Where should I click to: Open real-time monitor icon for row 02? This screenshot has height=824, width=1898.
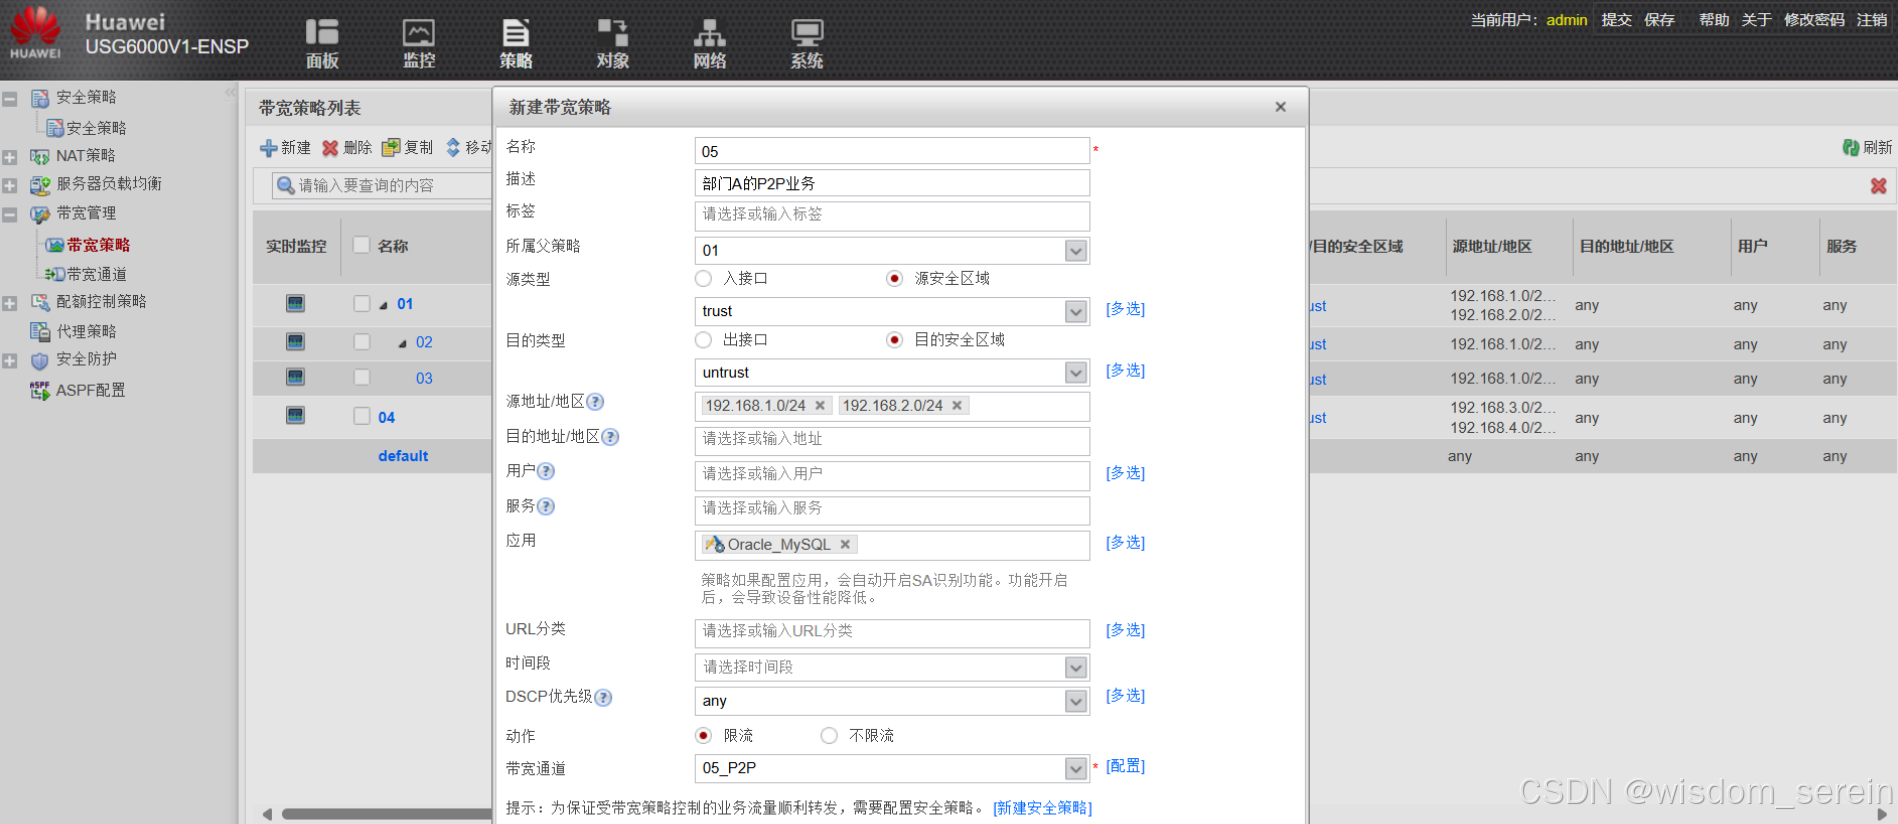point(295,342)
